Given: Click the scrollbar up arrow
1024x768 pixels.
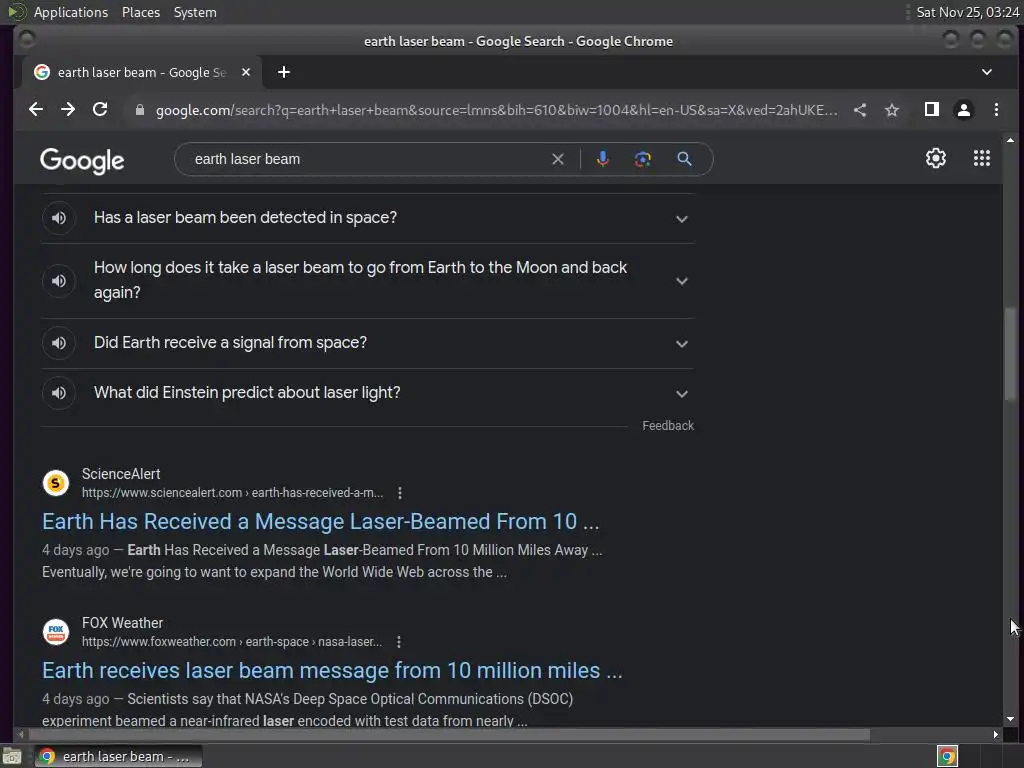Looking at the screenshot, I should coord(1010,140).
